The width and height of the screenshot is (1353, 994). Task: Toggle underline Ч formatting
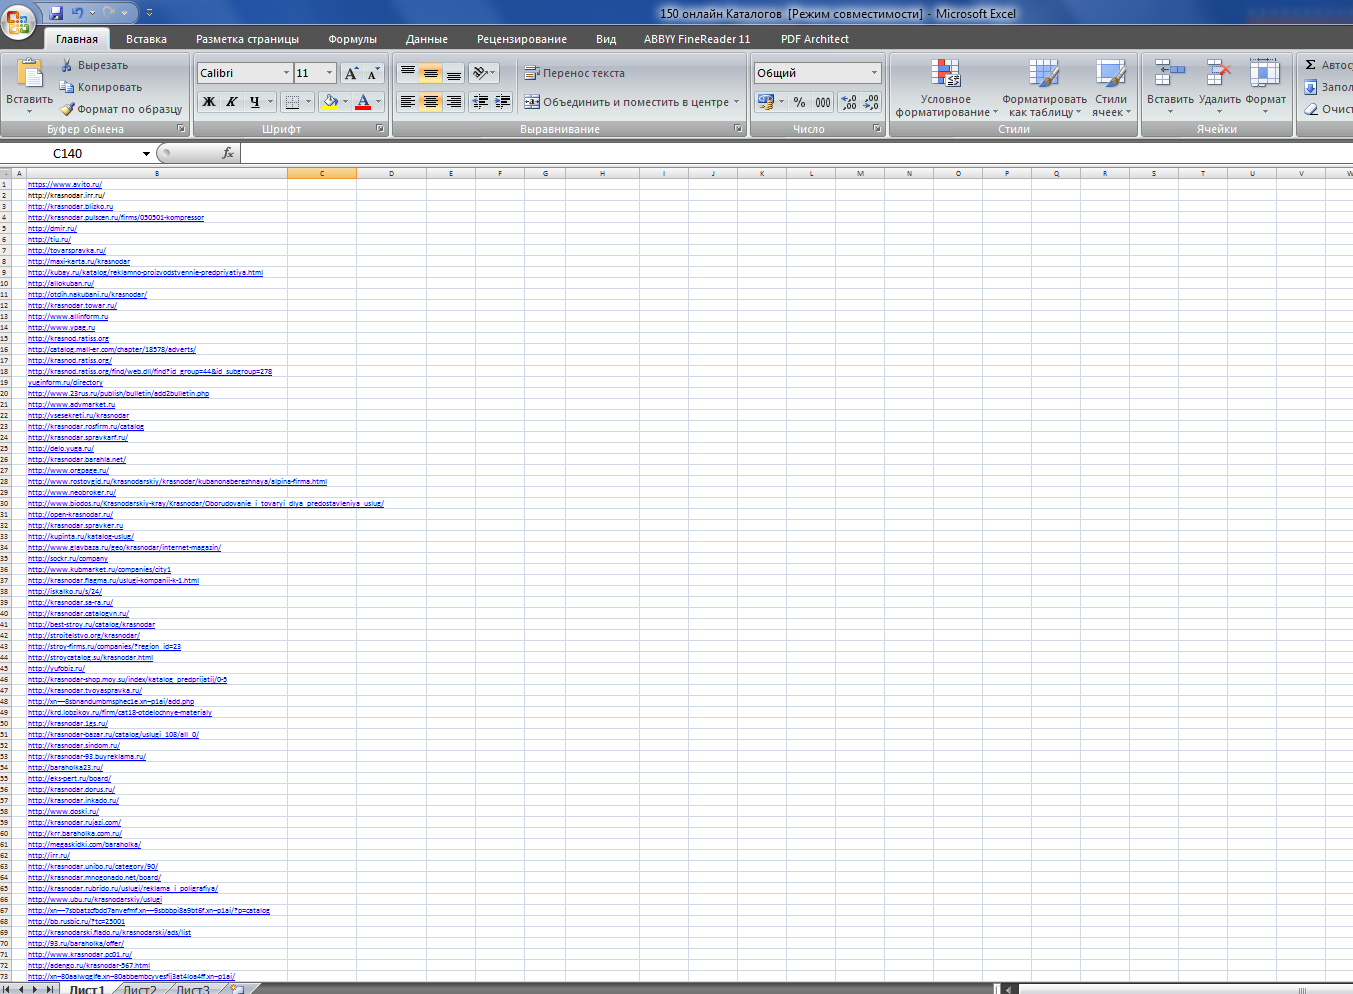tap(255, 102)
